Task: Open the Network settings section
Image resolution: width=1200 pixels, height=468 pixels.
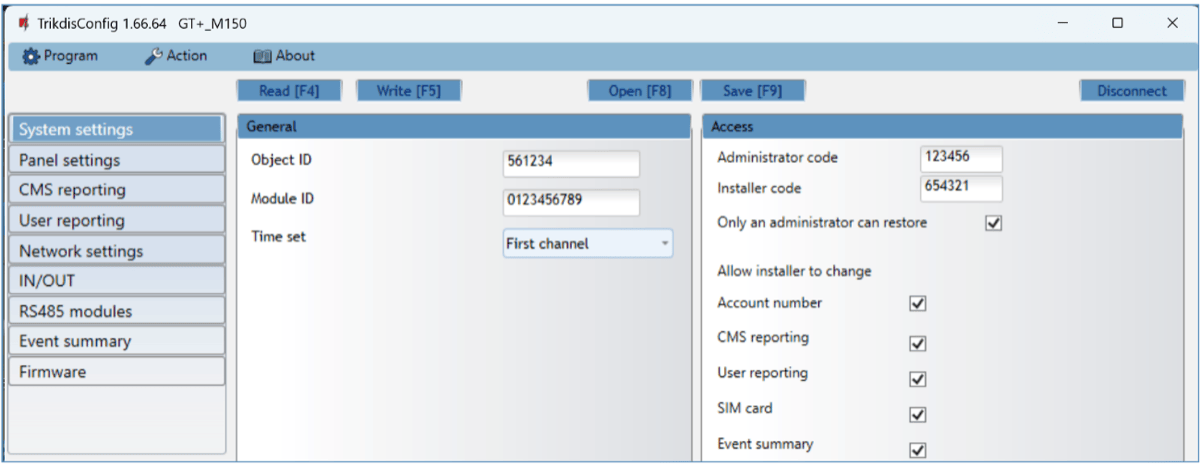Action: (x=115, y=251)
